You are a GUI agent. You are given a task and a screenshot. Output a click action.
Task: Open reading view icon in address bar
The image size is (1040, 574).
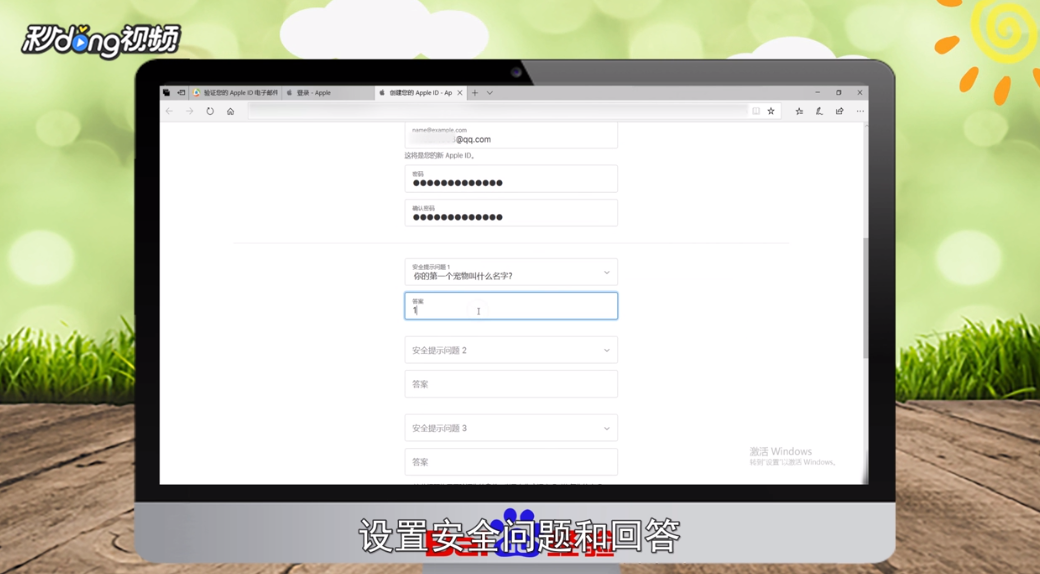click(x=755, y=111)
